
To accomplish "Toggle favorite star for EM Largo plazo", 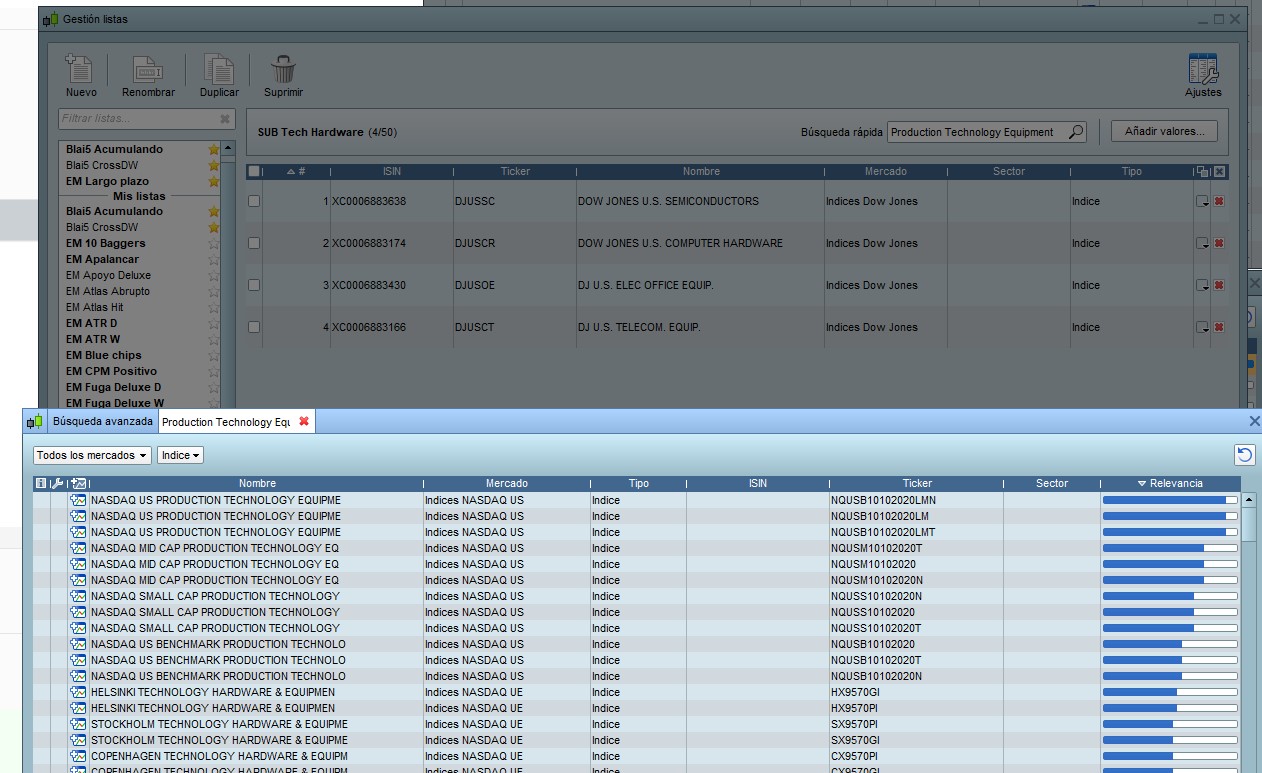I will click(213, 181).
